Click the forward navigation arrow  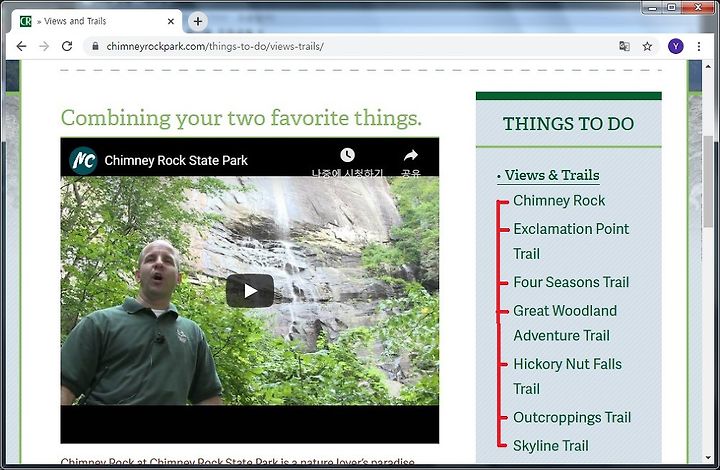pos(44,46)
